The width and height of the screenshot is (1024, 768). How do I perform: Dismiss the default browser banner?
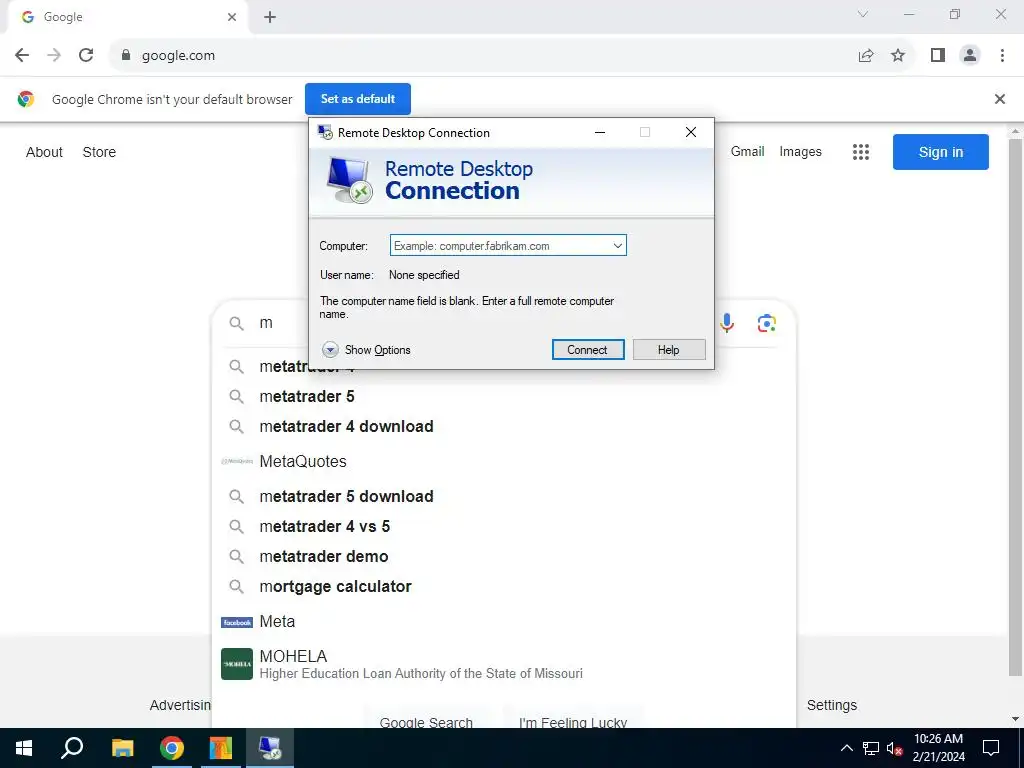pos(999,99)
